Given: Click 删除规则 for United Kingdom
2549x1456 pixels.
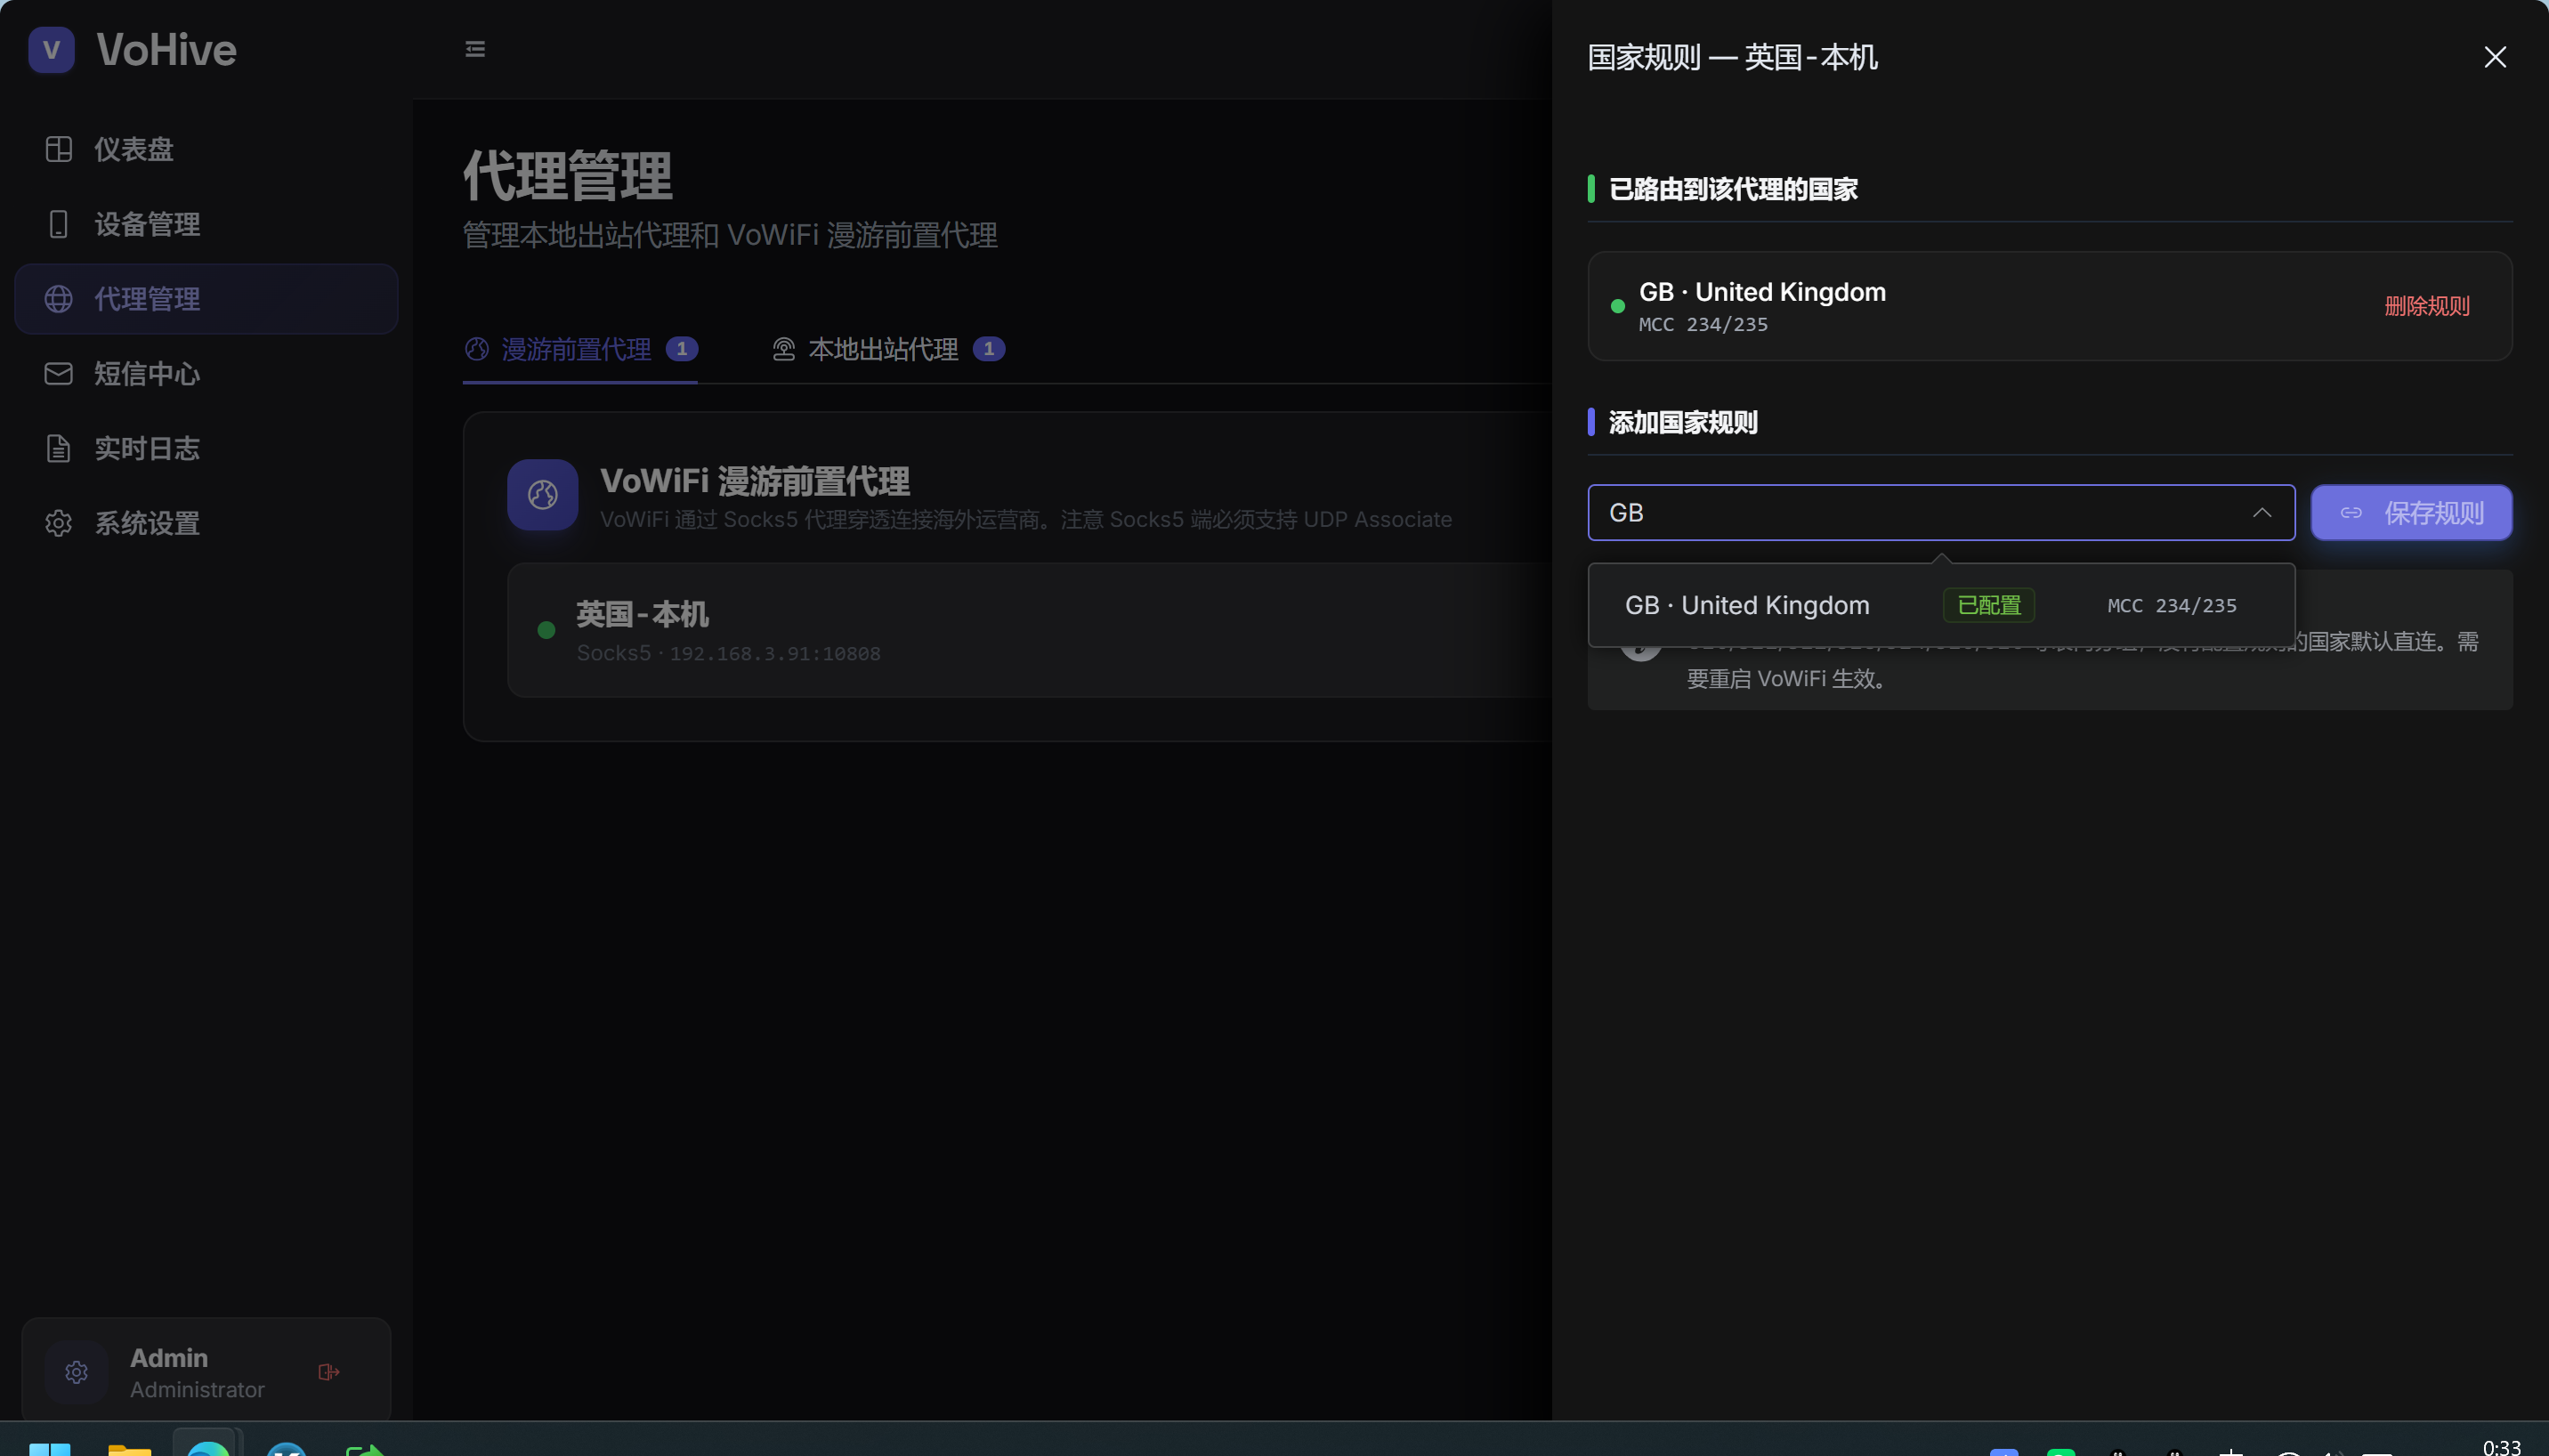Looking at the screenshot, I should coord(2427,306).
